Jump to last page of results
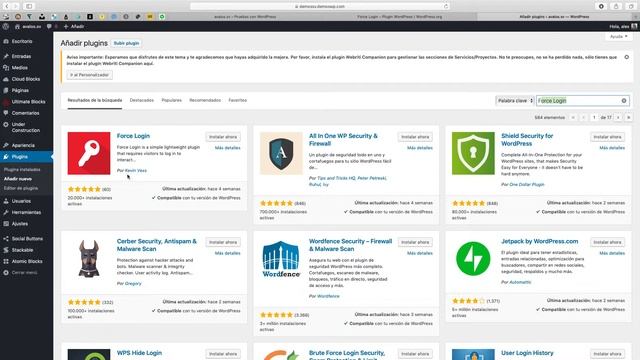 click(628, 118)
